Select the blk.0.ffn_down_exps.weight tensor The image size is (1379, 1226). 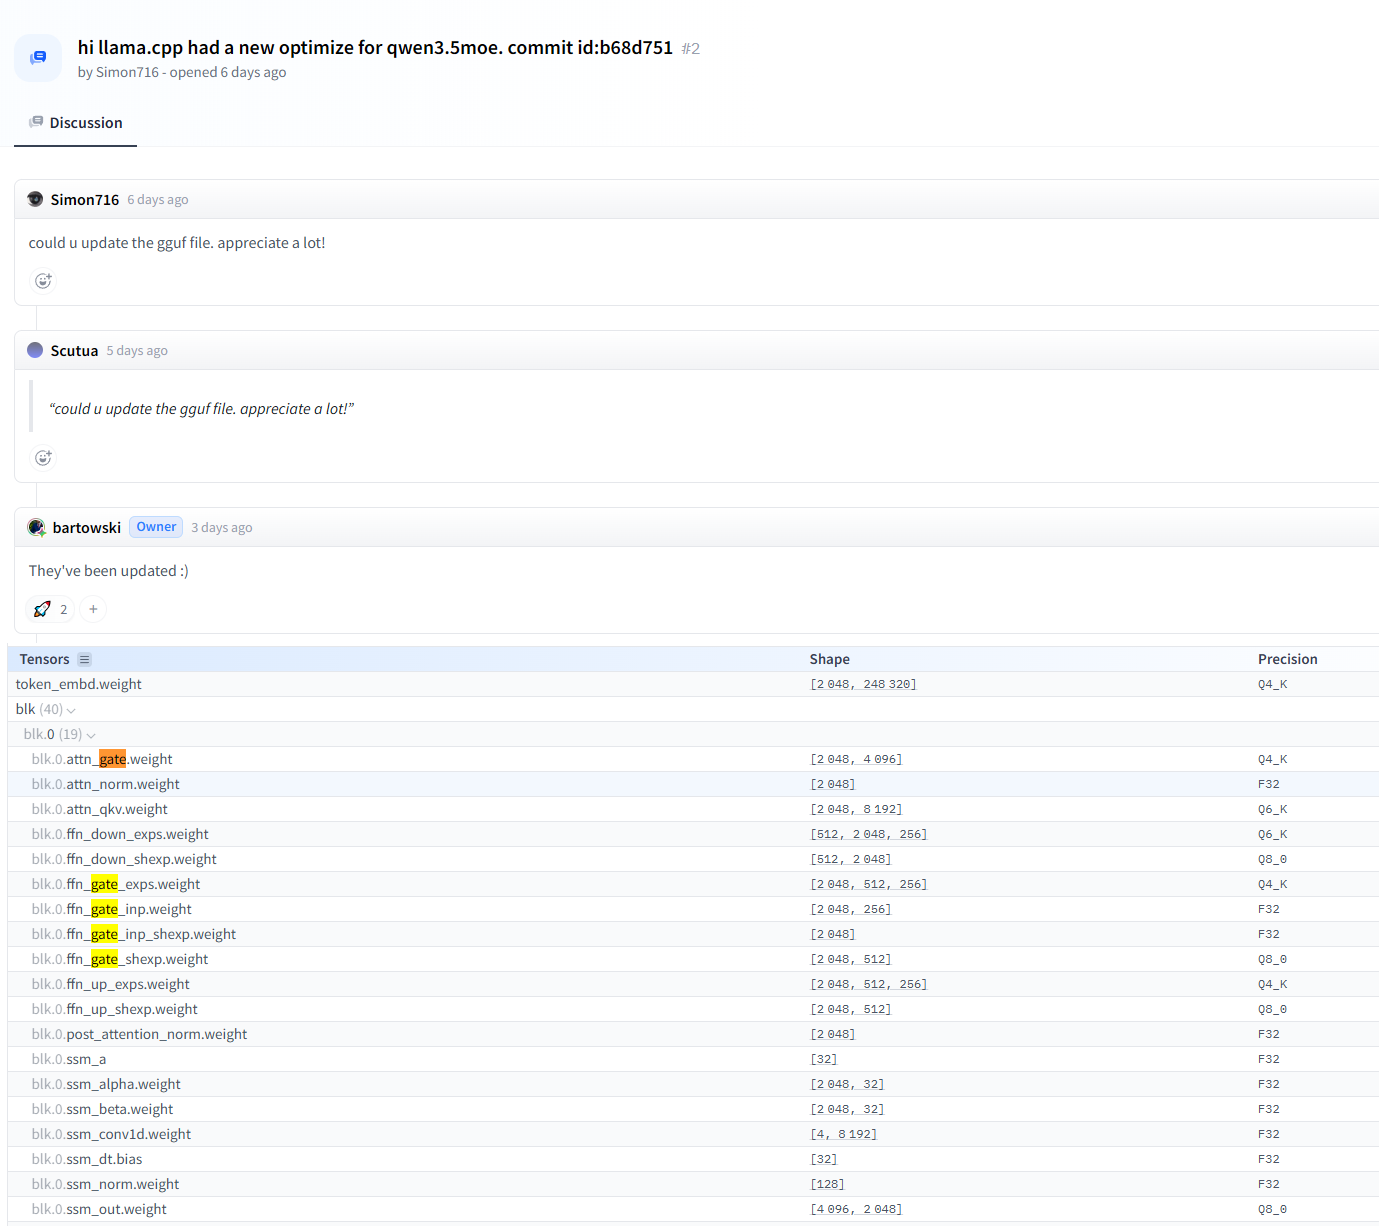[693, 834]
